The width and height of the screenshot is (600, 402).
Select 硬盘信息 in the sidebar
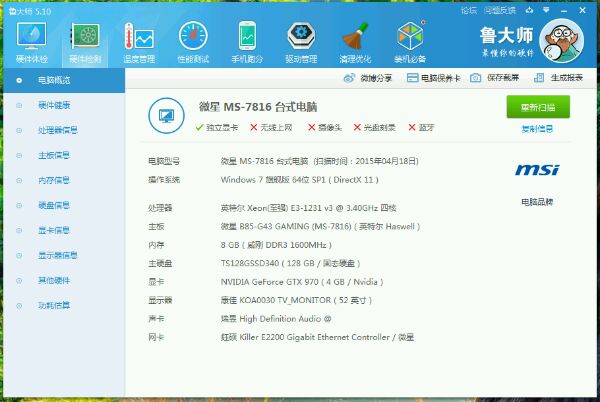tap(64, 205)
